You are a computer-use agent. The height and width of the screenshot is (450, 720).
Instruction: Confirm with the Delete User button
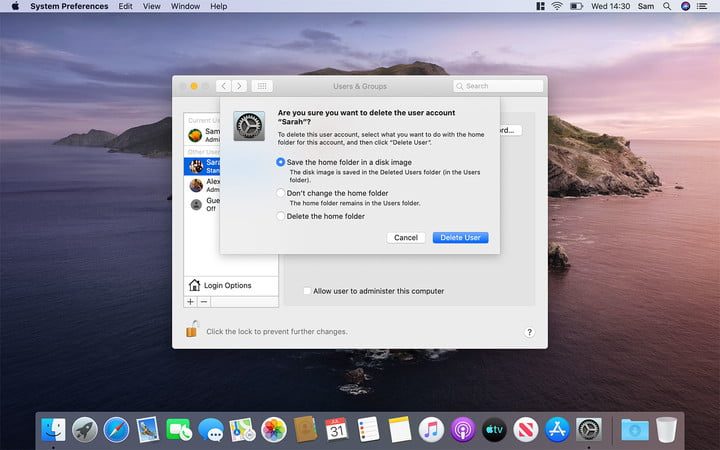tap(460, 238)
